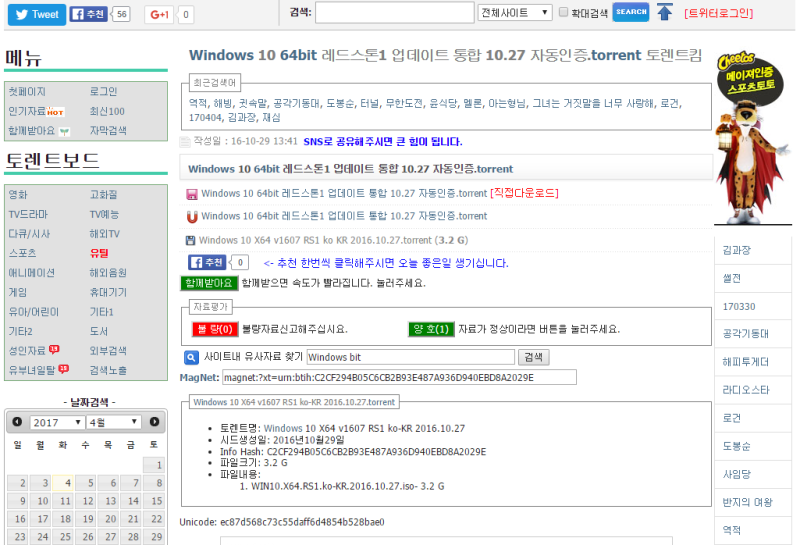Click the 김과장 sidebar keyword
The height and width of the screenshot is (545, 800).
[x=736, y=251]
